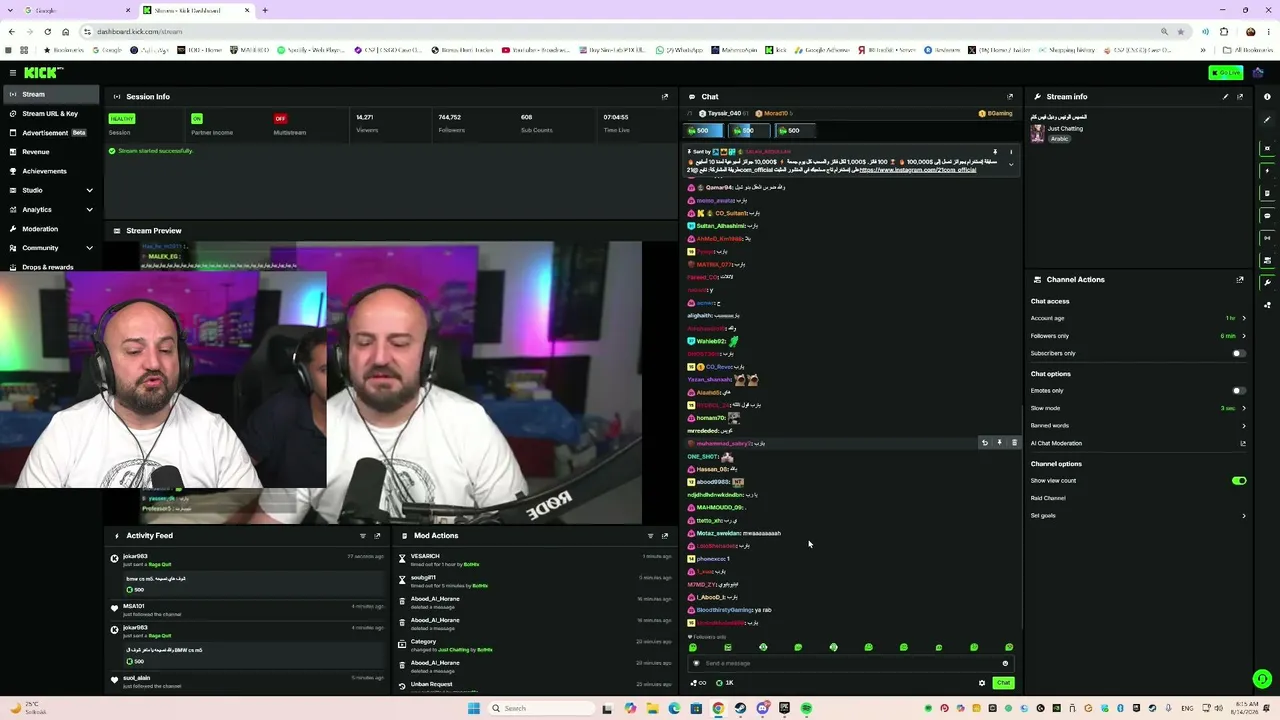Open the Account age options
The image size is (1280, 720).
(x=1138, y=318)
